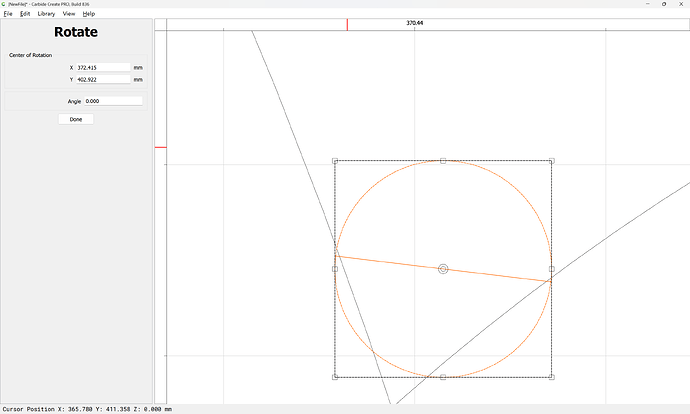Open the Edit menu

[25, 14]
